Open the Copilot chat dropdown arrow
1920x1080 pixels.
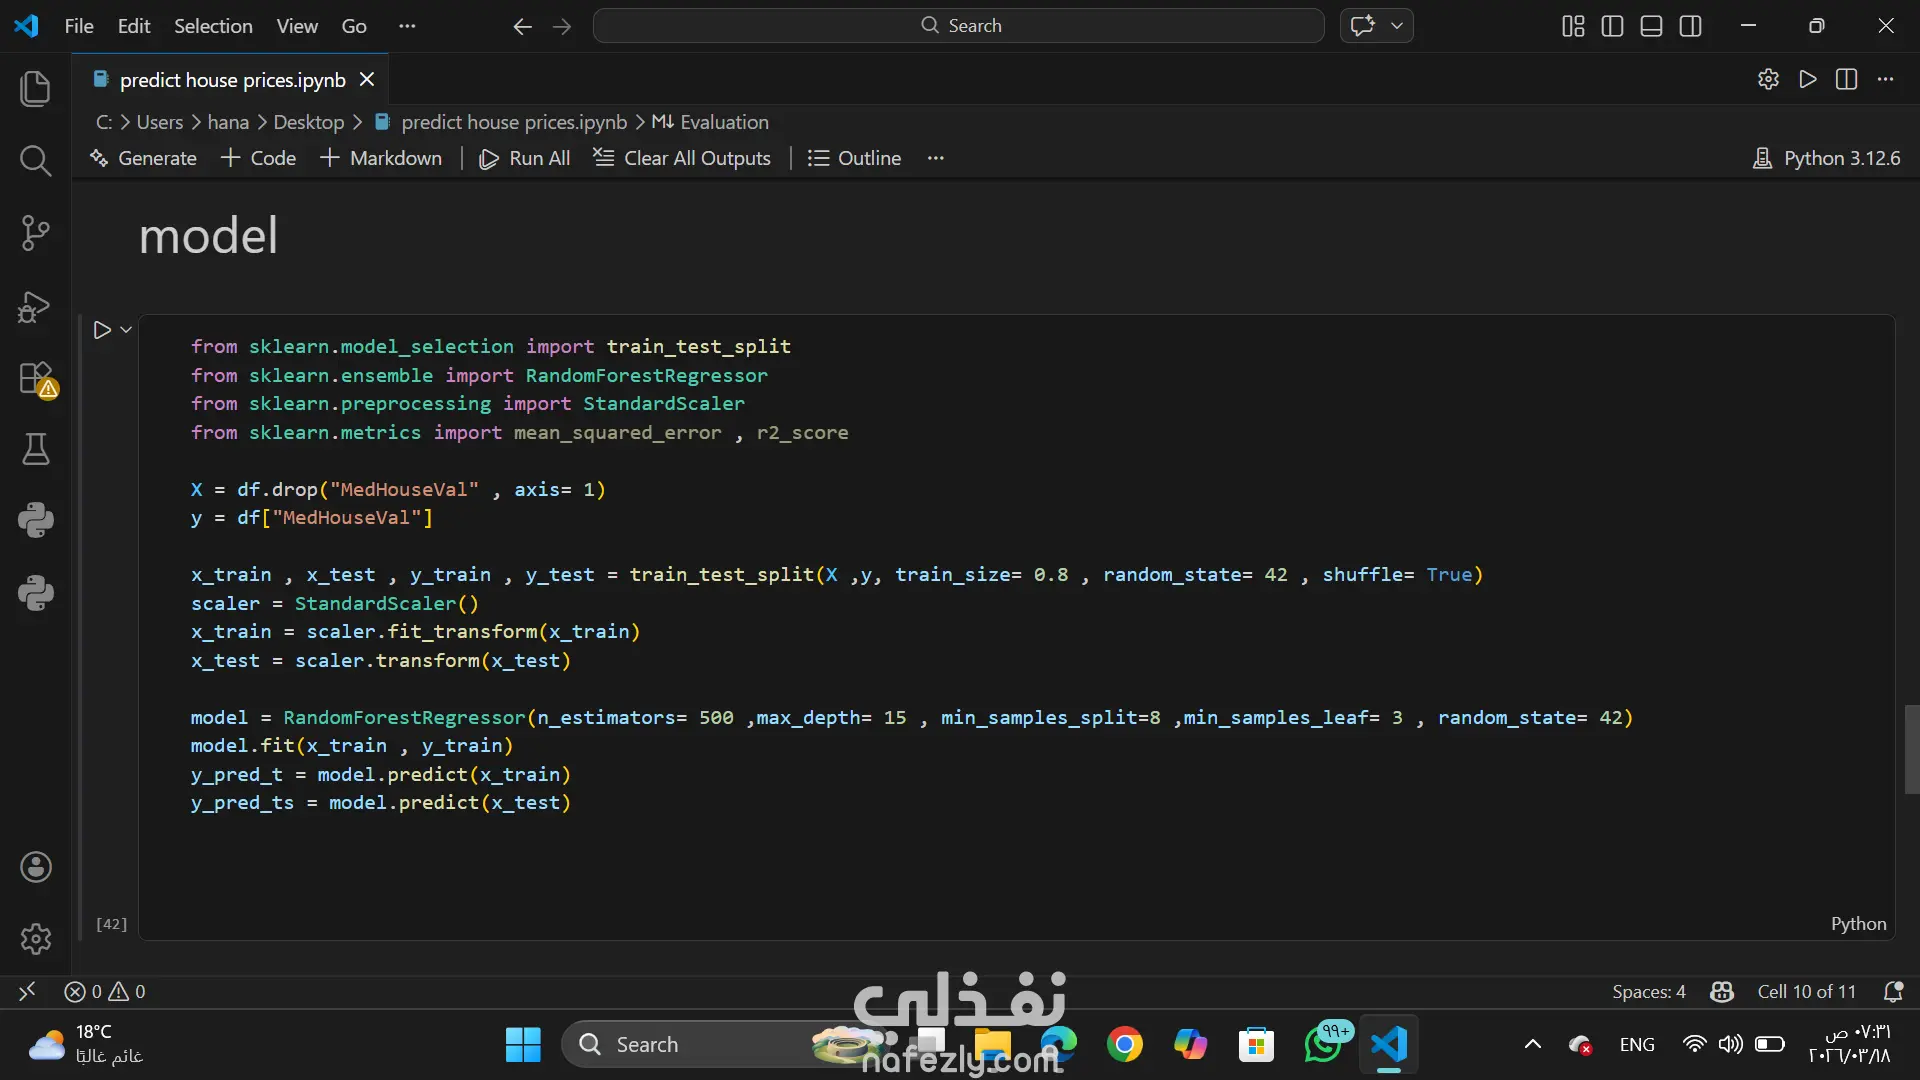coord(1397,26)
